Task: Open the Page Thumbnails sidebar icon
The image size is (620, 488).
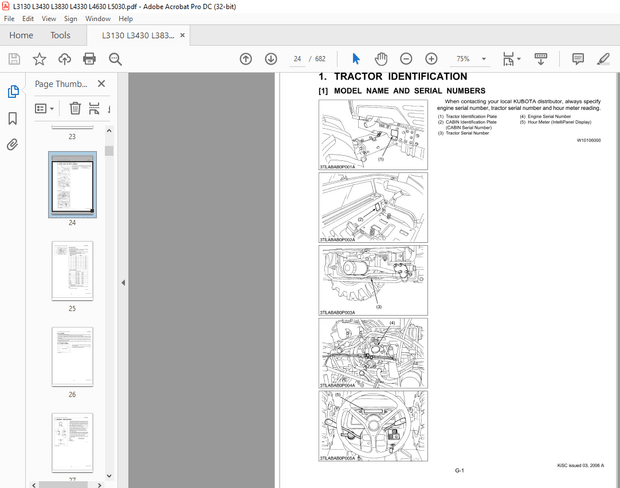Action: click(x=13, y=91)
